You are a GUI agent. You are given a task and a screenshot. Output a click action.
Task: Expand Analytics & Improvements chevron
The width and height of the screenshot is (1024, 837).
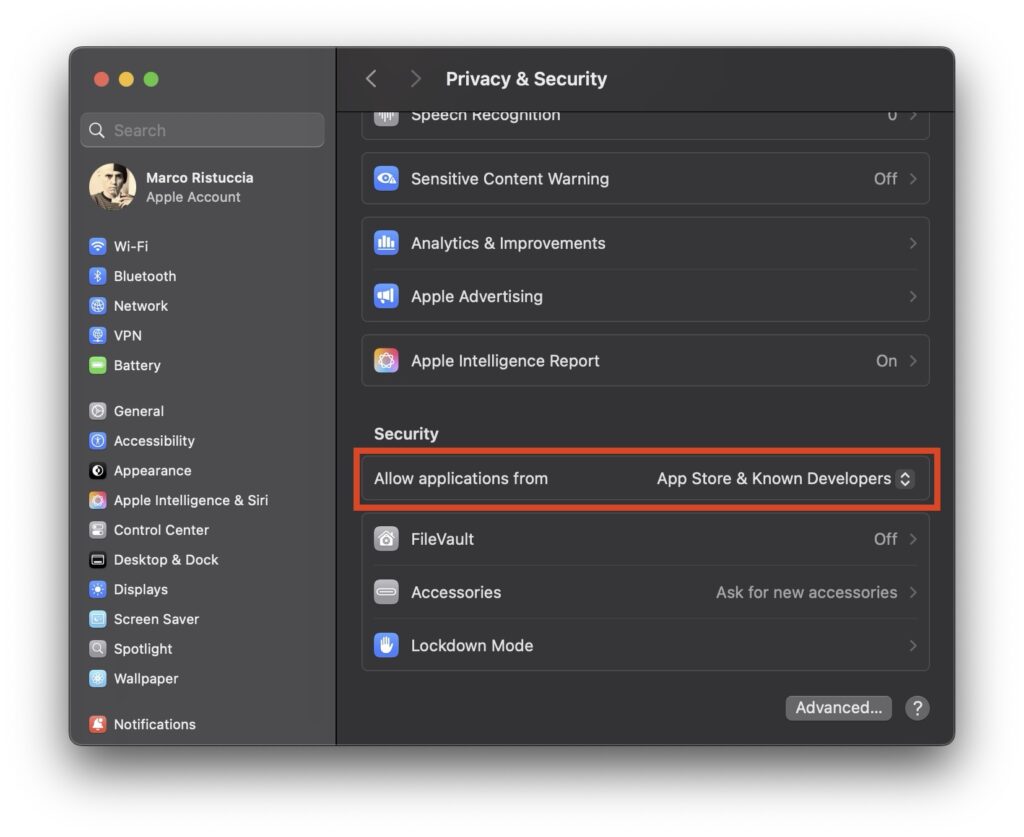click(x=913, y=243)
